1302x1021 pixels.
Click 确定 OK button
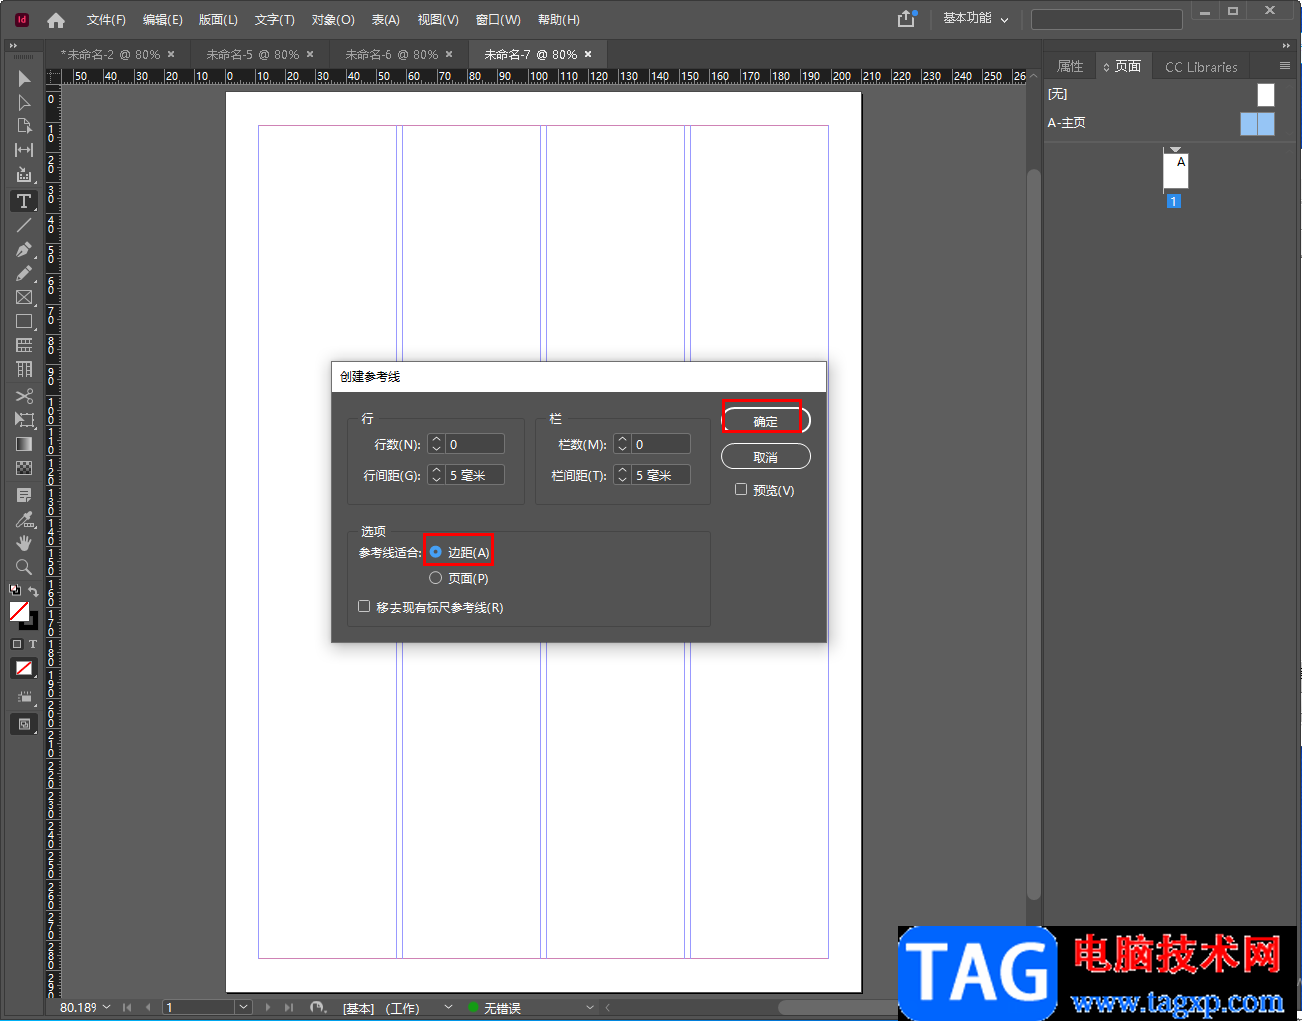click(x=766, y=421)
